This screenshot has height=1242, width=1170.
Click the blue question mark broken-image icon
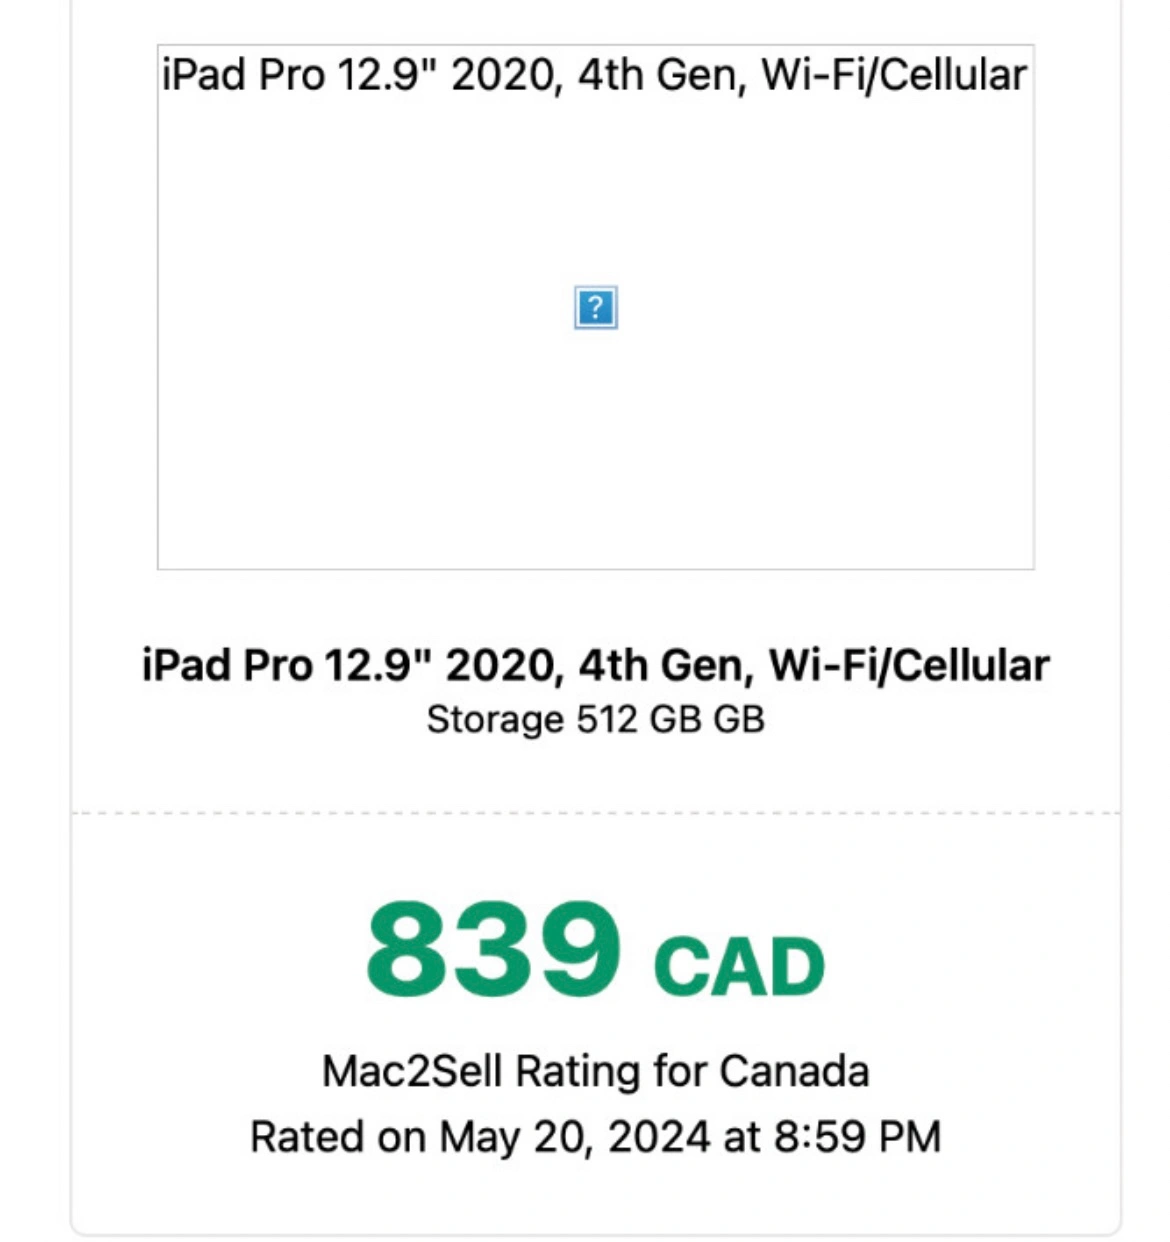pos(595,307)
